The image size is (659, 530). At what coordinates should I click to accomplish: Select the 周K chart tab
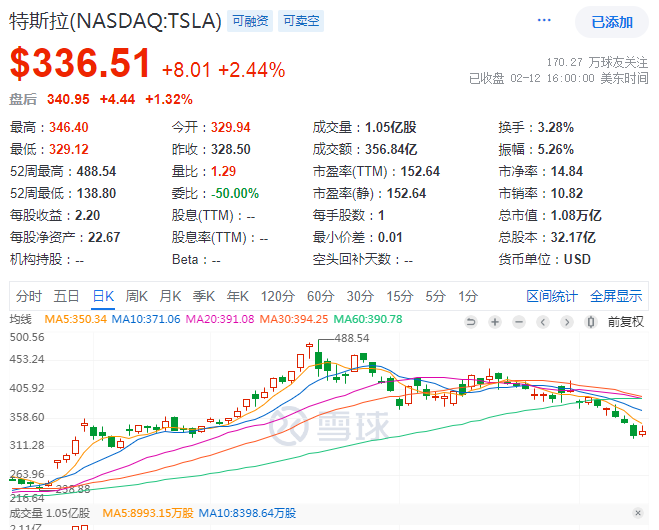coord(137,296)
